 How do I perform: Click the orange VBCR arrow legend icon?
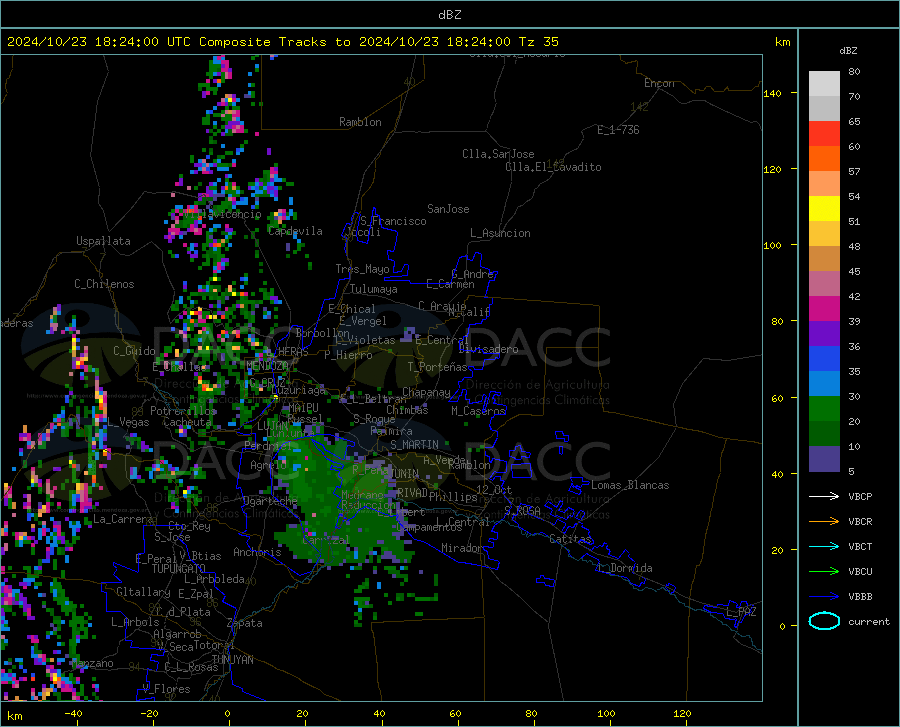[x=824, y=522]
